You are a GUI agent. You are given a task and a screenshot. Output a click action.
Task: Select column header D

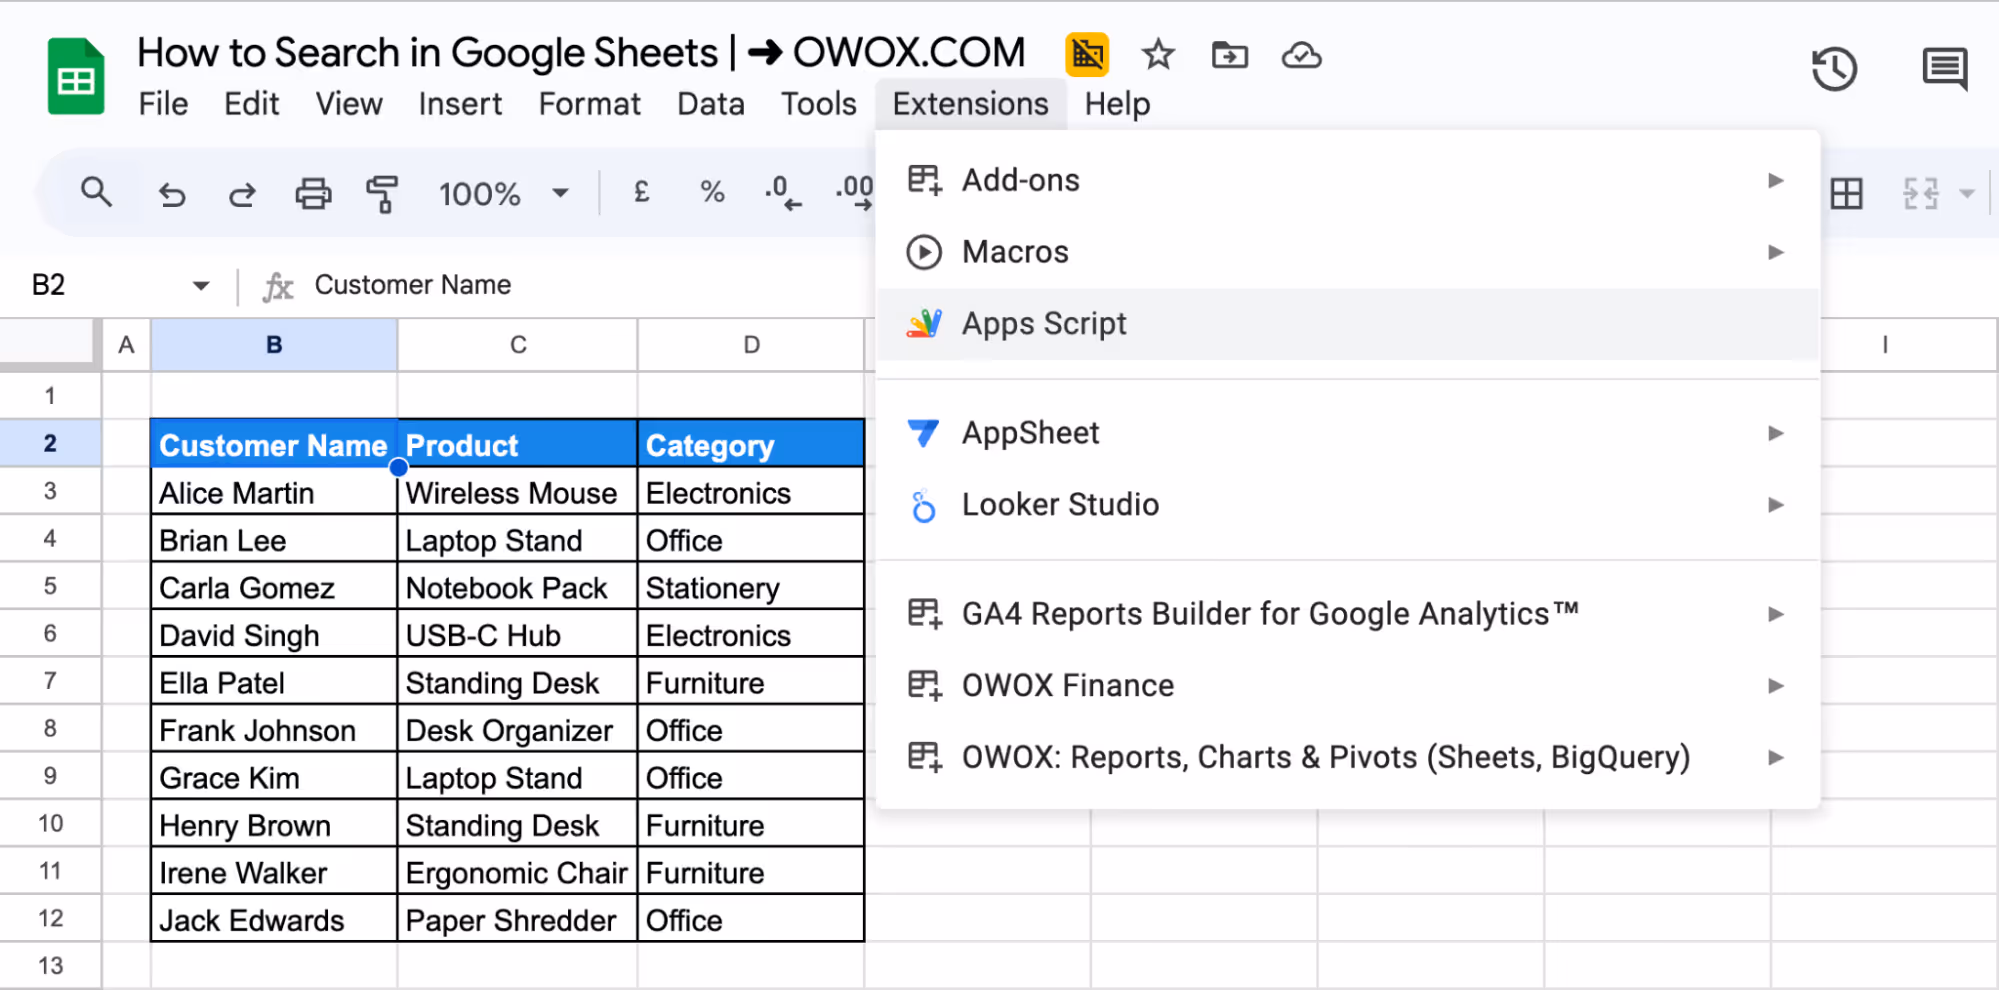[x=751, y=344]
